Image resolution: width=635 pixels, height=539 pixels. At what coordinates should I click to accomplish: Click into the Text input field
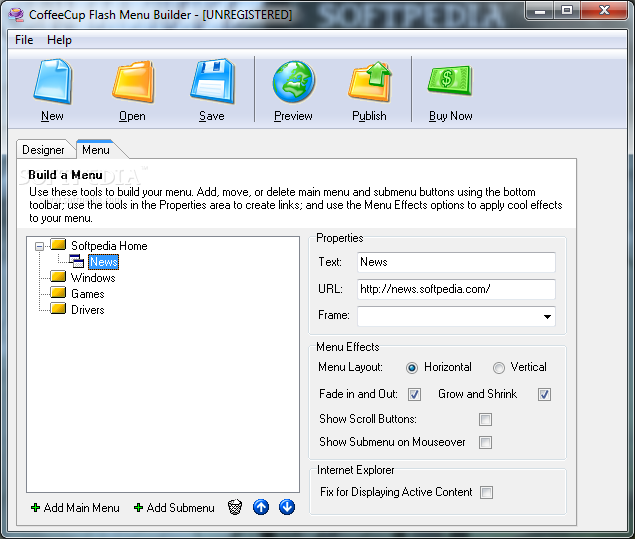pyautogui.click(x=456, y=262)
